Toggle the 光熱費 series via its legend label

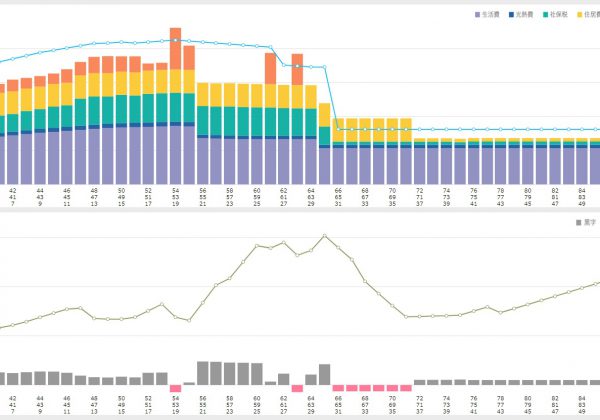pyautogui.click(x=525, y=15)
